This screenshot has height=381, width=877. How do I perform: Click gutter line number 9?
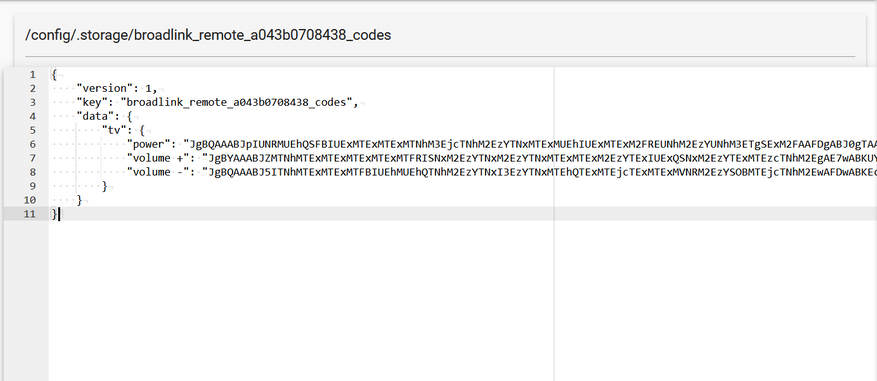(32, 186)
